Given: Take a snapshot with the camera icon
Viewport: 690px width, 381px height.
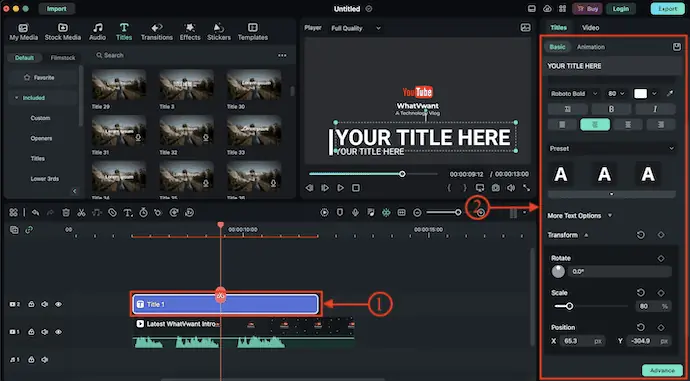Looking at the screenshot, I should click(x=495, y=188).
